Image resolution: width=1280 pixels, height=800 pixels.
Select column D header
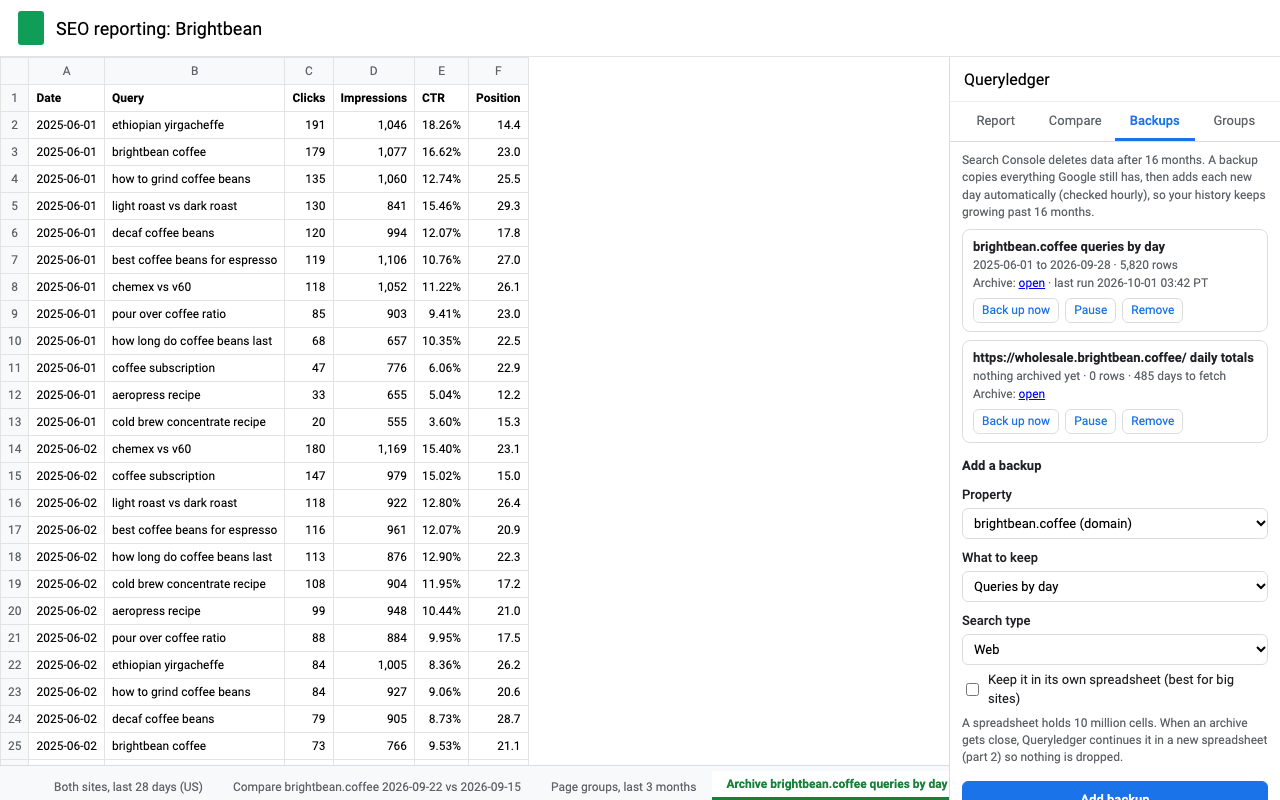[x=373, y=71]
